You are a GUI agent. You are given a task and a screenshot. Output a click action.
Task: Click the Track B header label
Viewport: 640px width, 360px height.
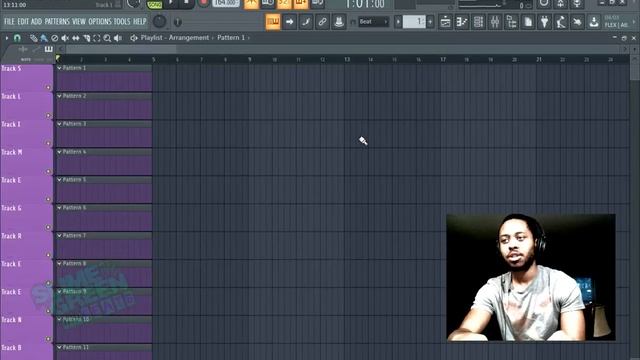pyautogui.click(x=11, y=348)
